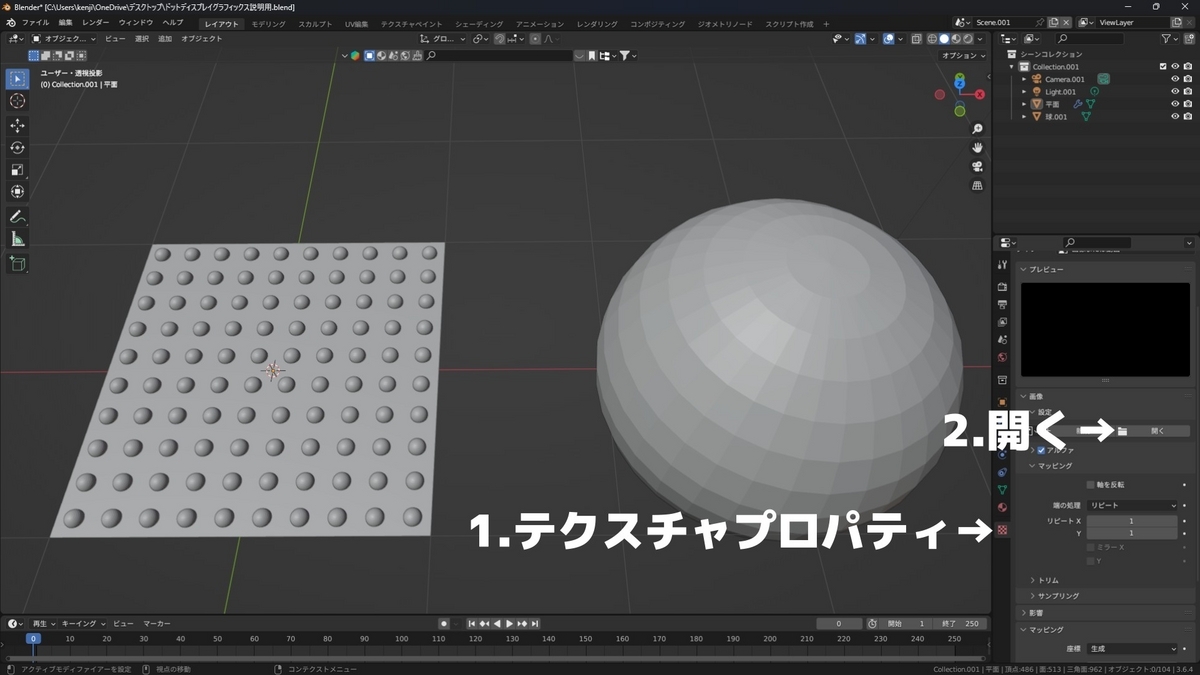Toggle visibility of Light.001

coord(1175,91)
